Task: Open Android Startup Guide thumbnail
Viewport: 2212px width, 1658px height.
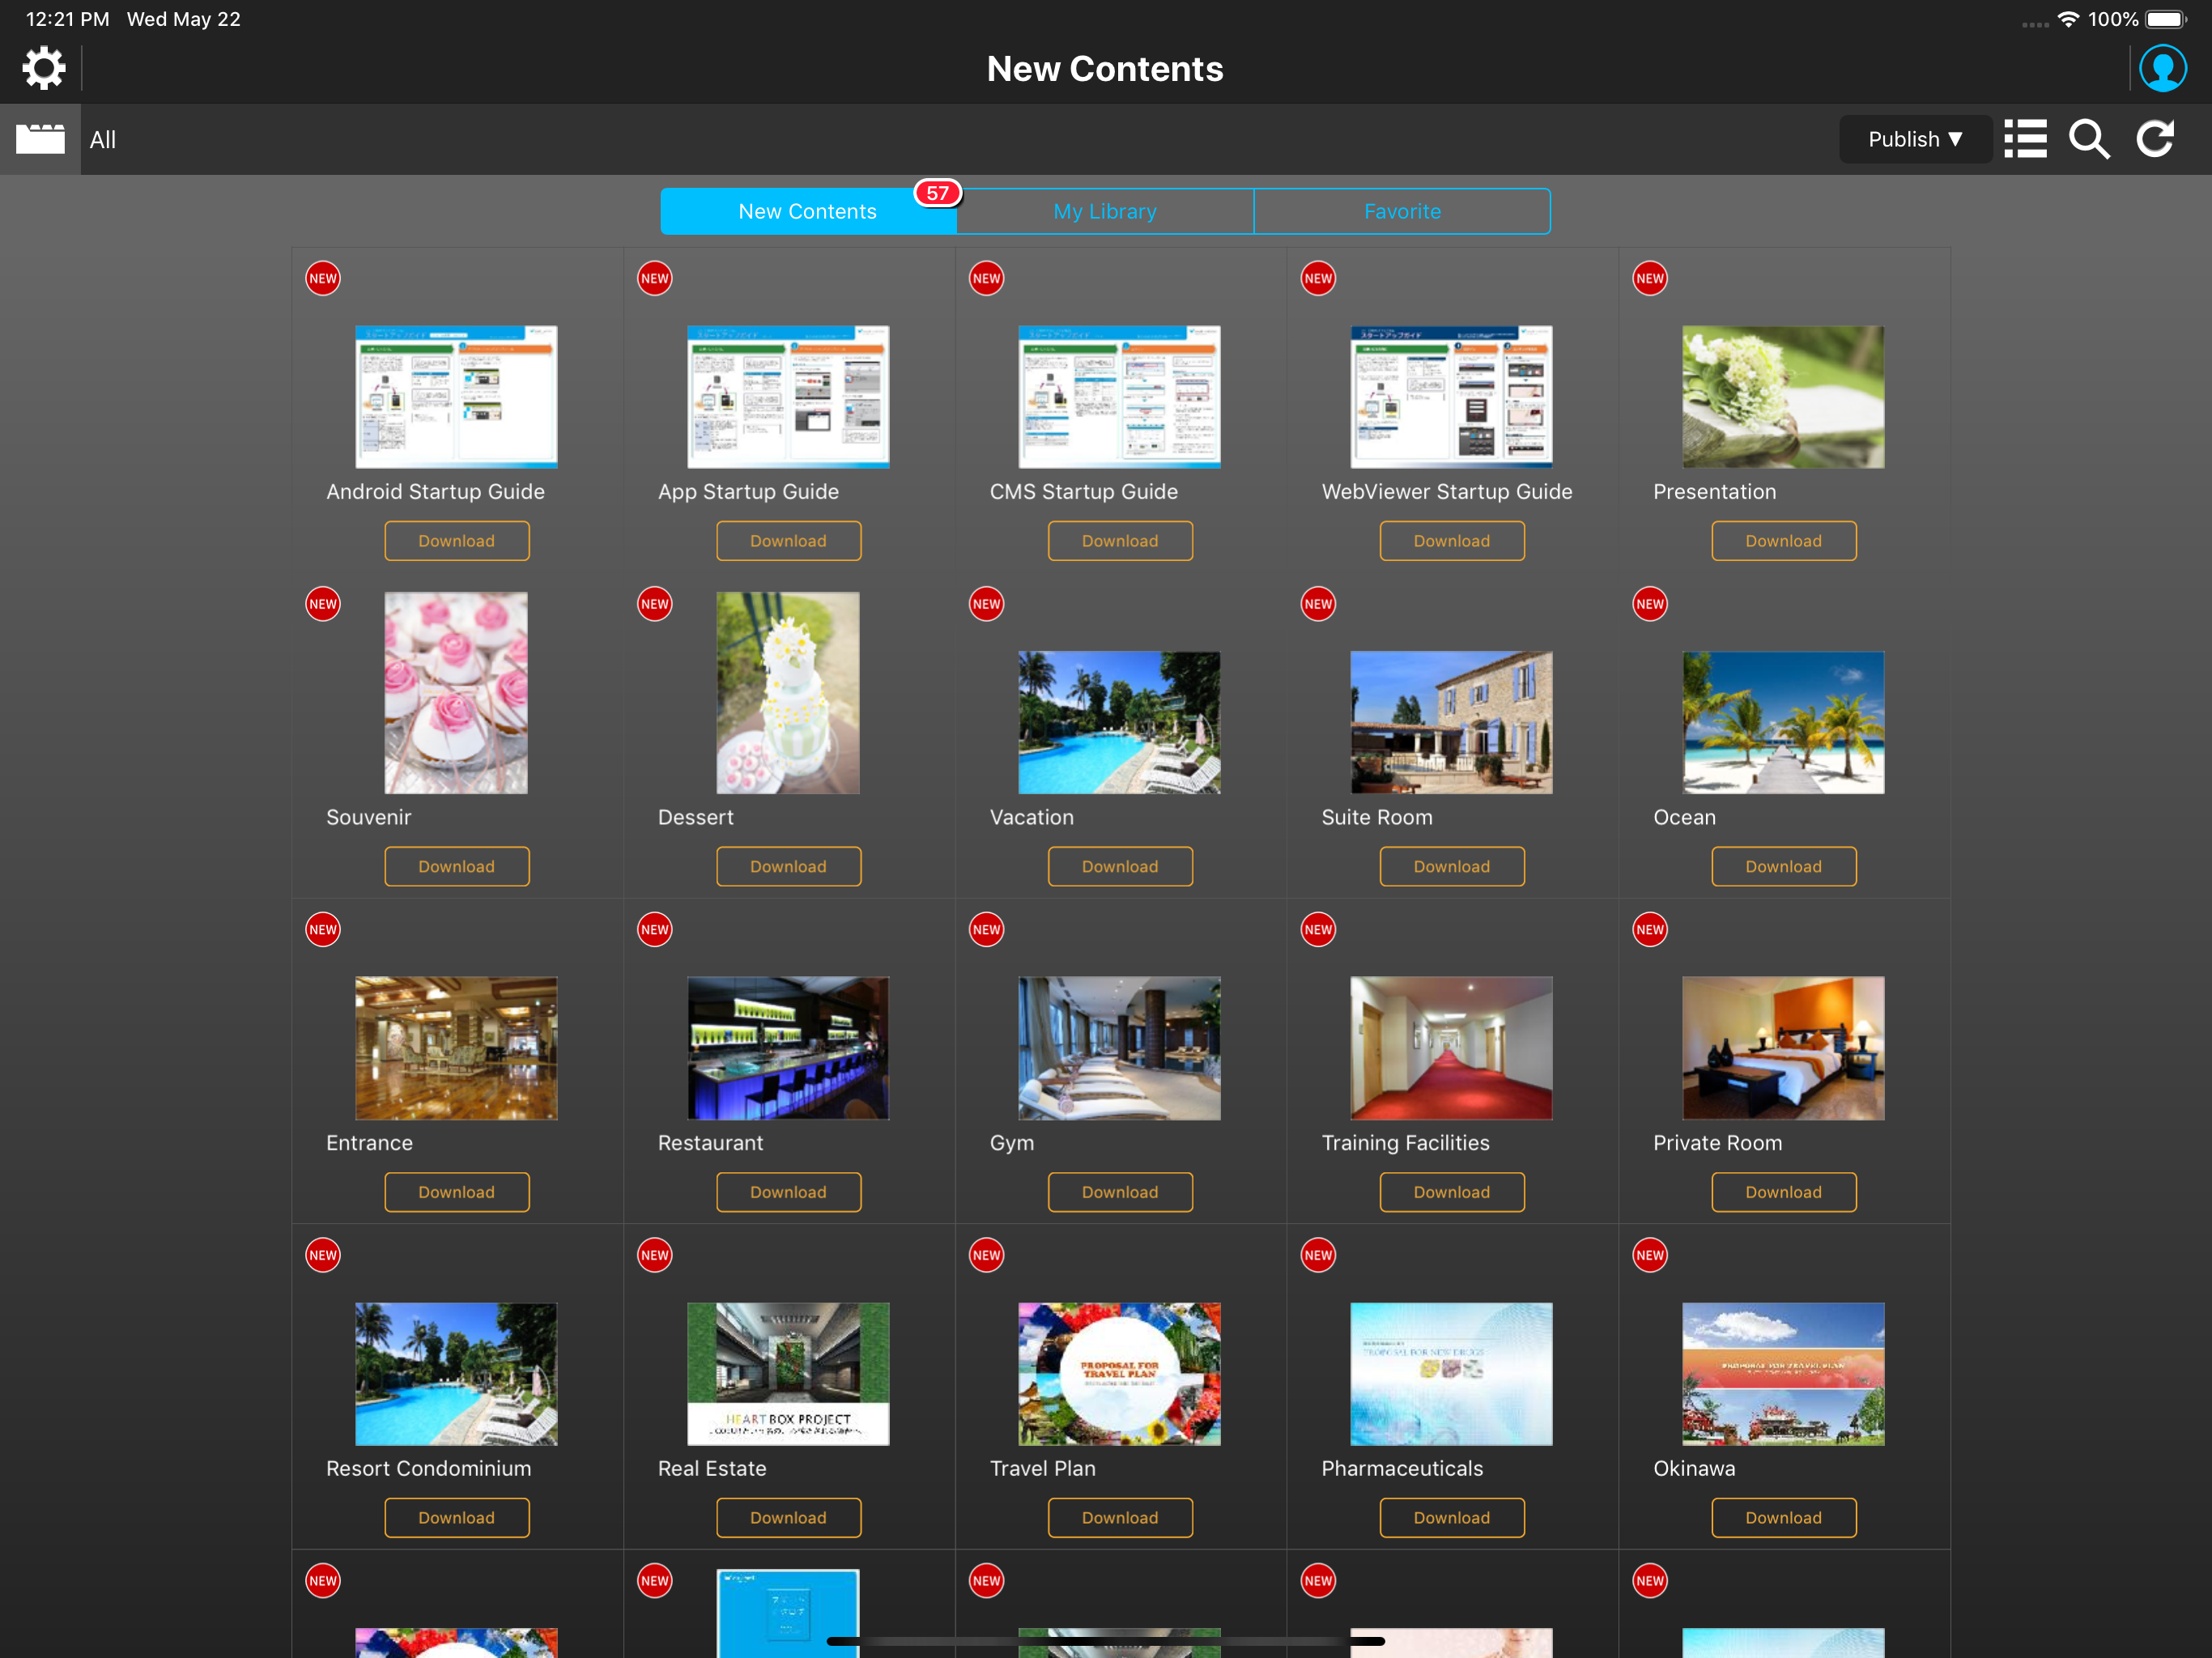Action: click(456, 397)
